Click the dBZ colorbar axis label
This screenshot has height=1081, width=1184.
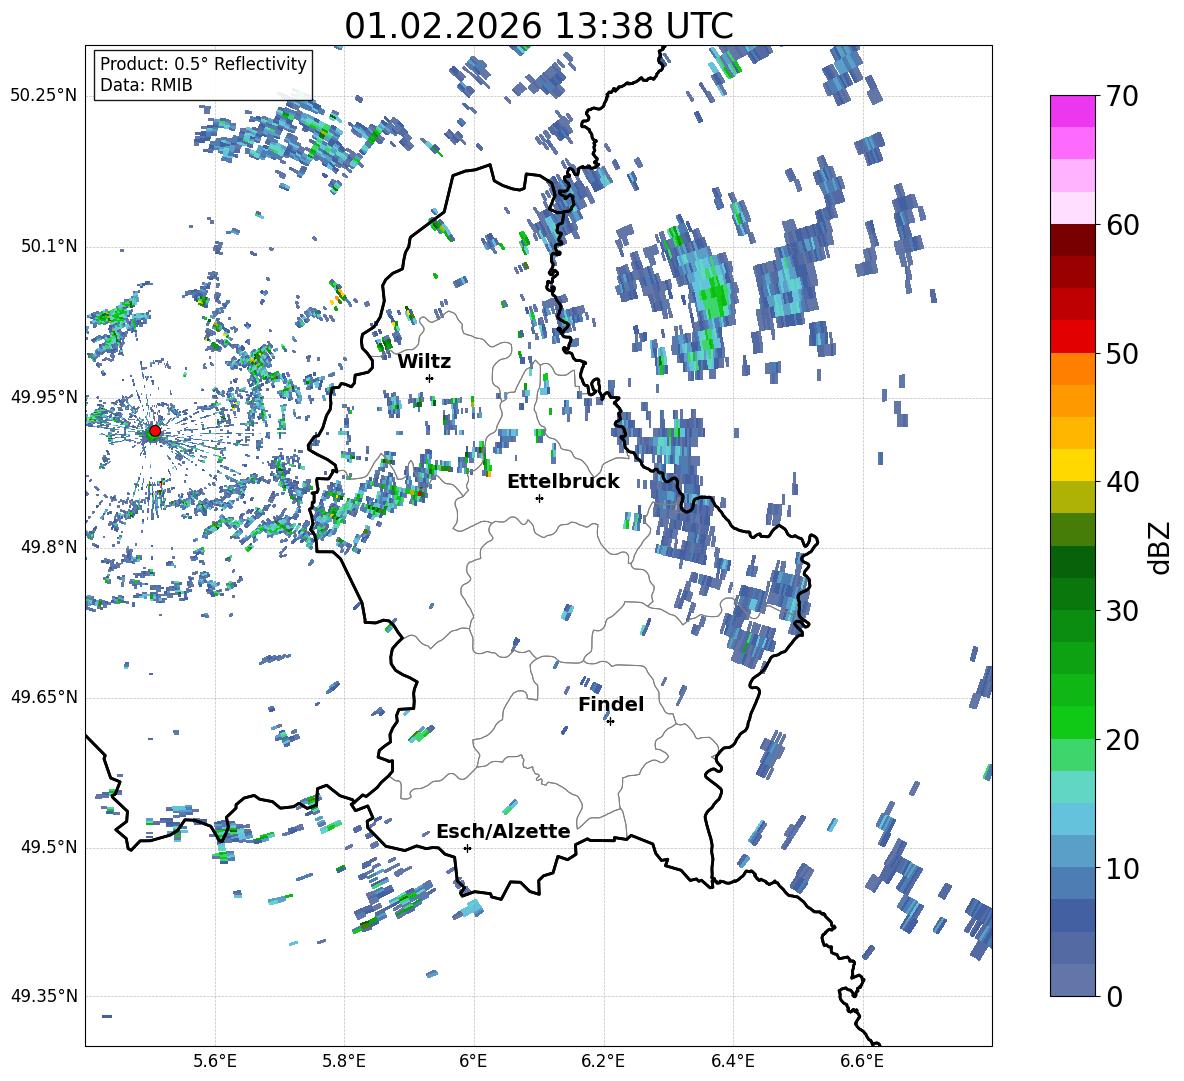pyautogui.click(x=1161, y=547)
